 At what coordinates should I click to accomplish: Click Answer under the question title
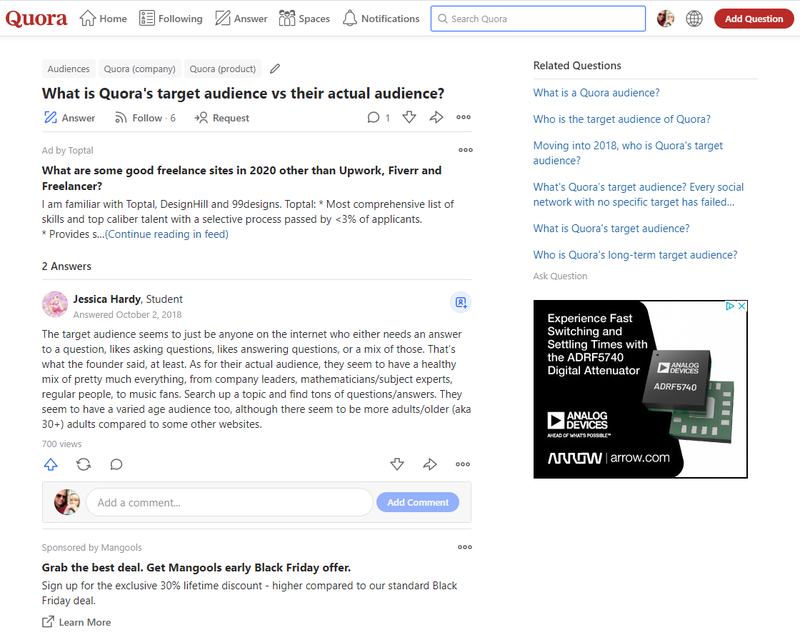pyautogui.click(x=69, y=118)
